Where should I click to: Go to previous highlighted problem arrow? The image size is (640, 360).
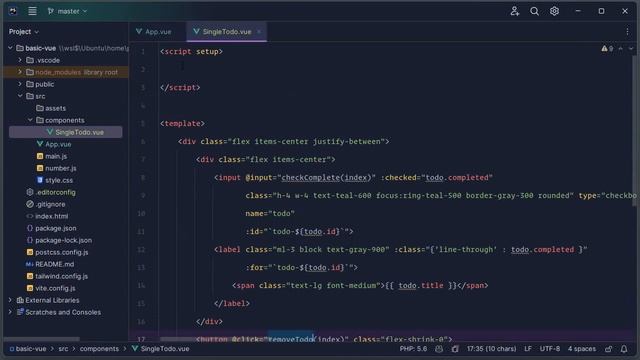[x=620, y=49]
